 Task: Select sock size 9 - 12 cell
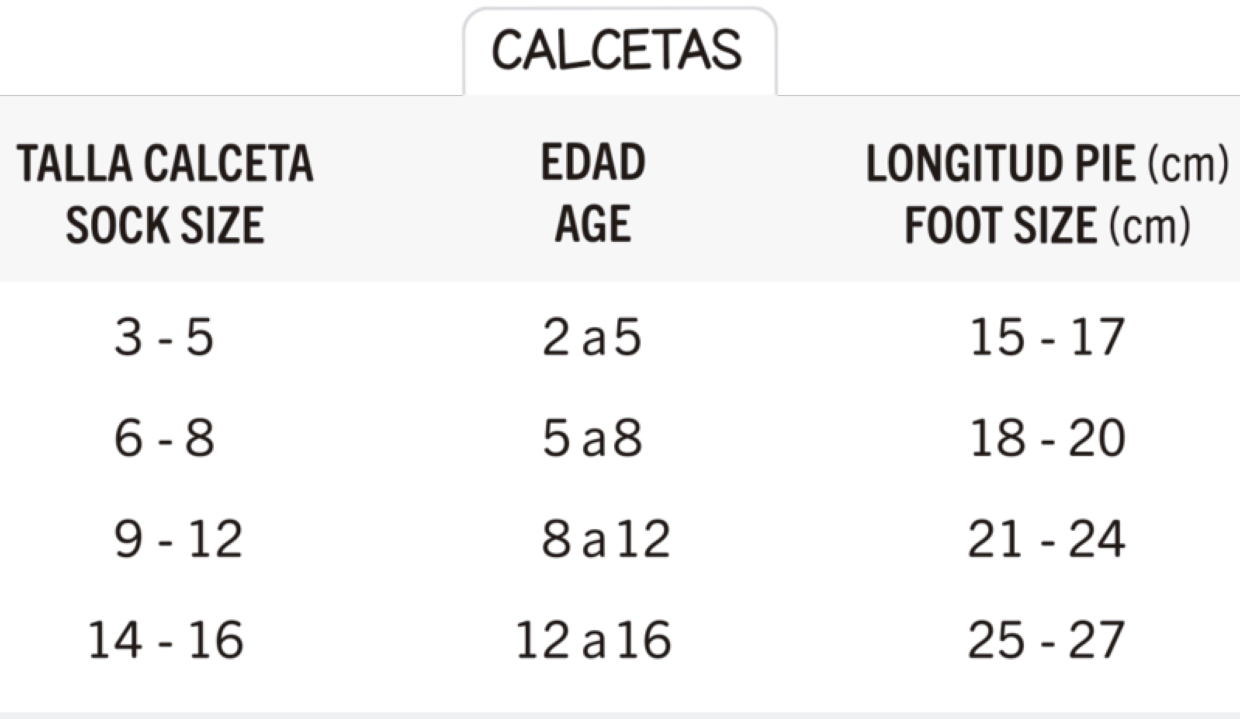tap(178, 540)
